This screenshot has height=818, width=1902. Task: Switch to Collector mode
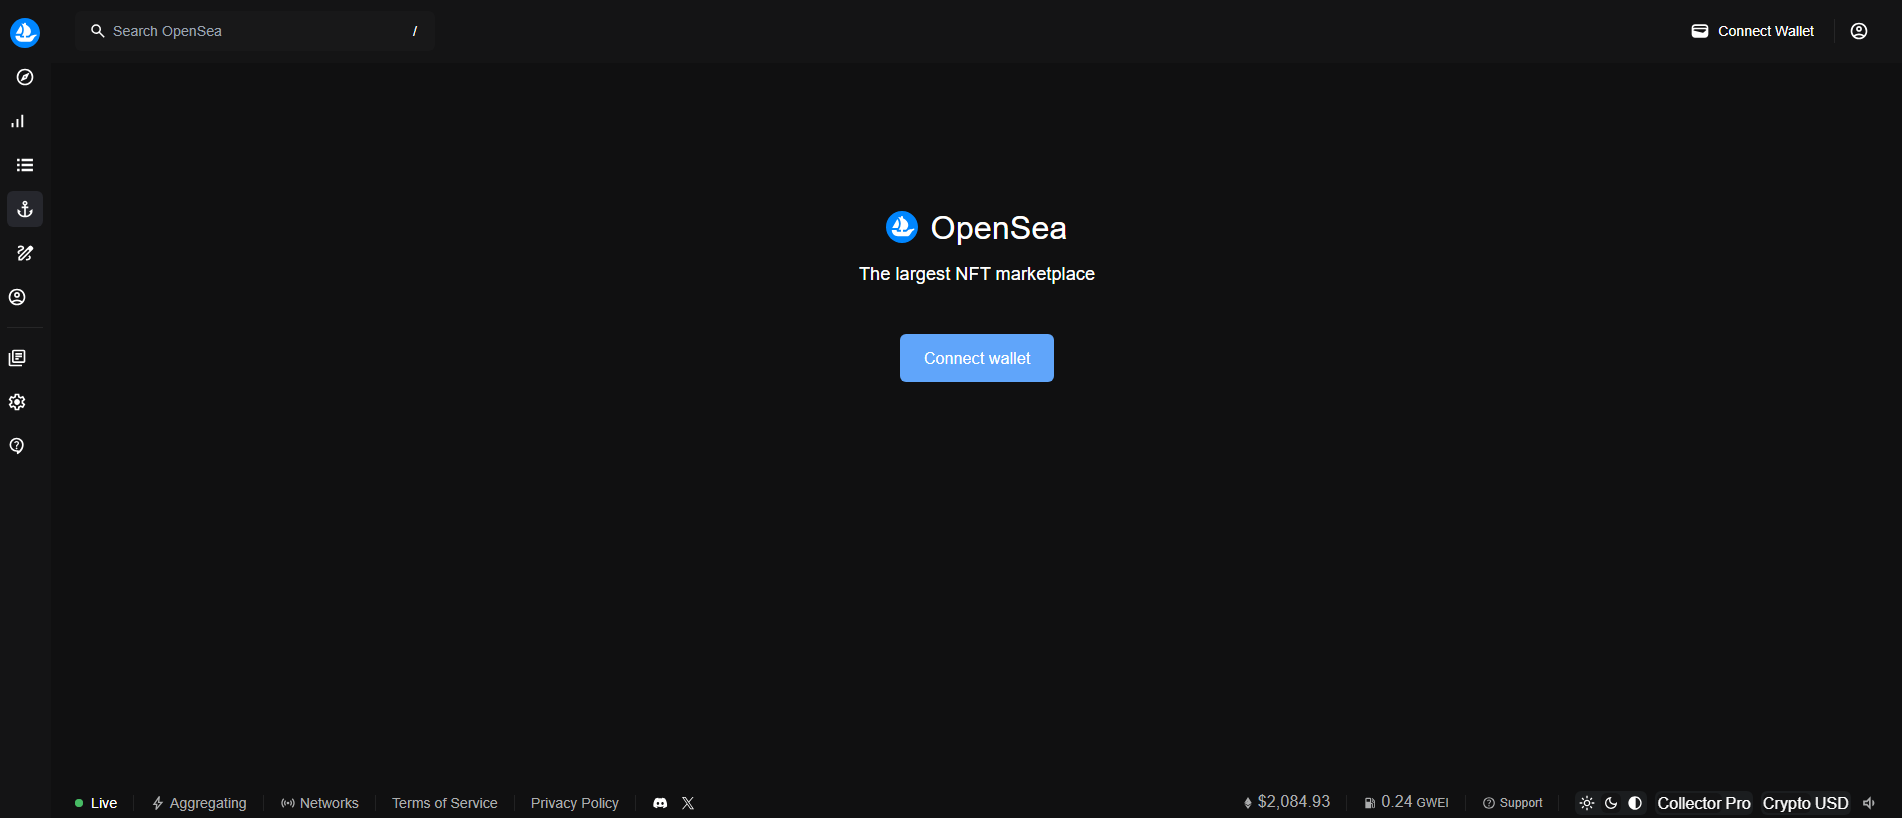pyautogui.click(x=1689, y=803)
